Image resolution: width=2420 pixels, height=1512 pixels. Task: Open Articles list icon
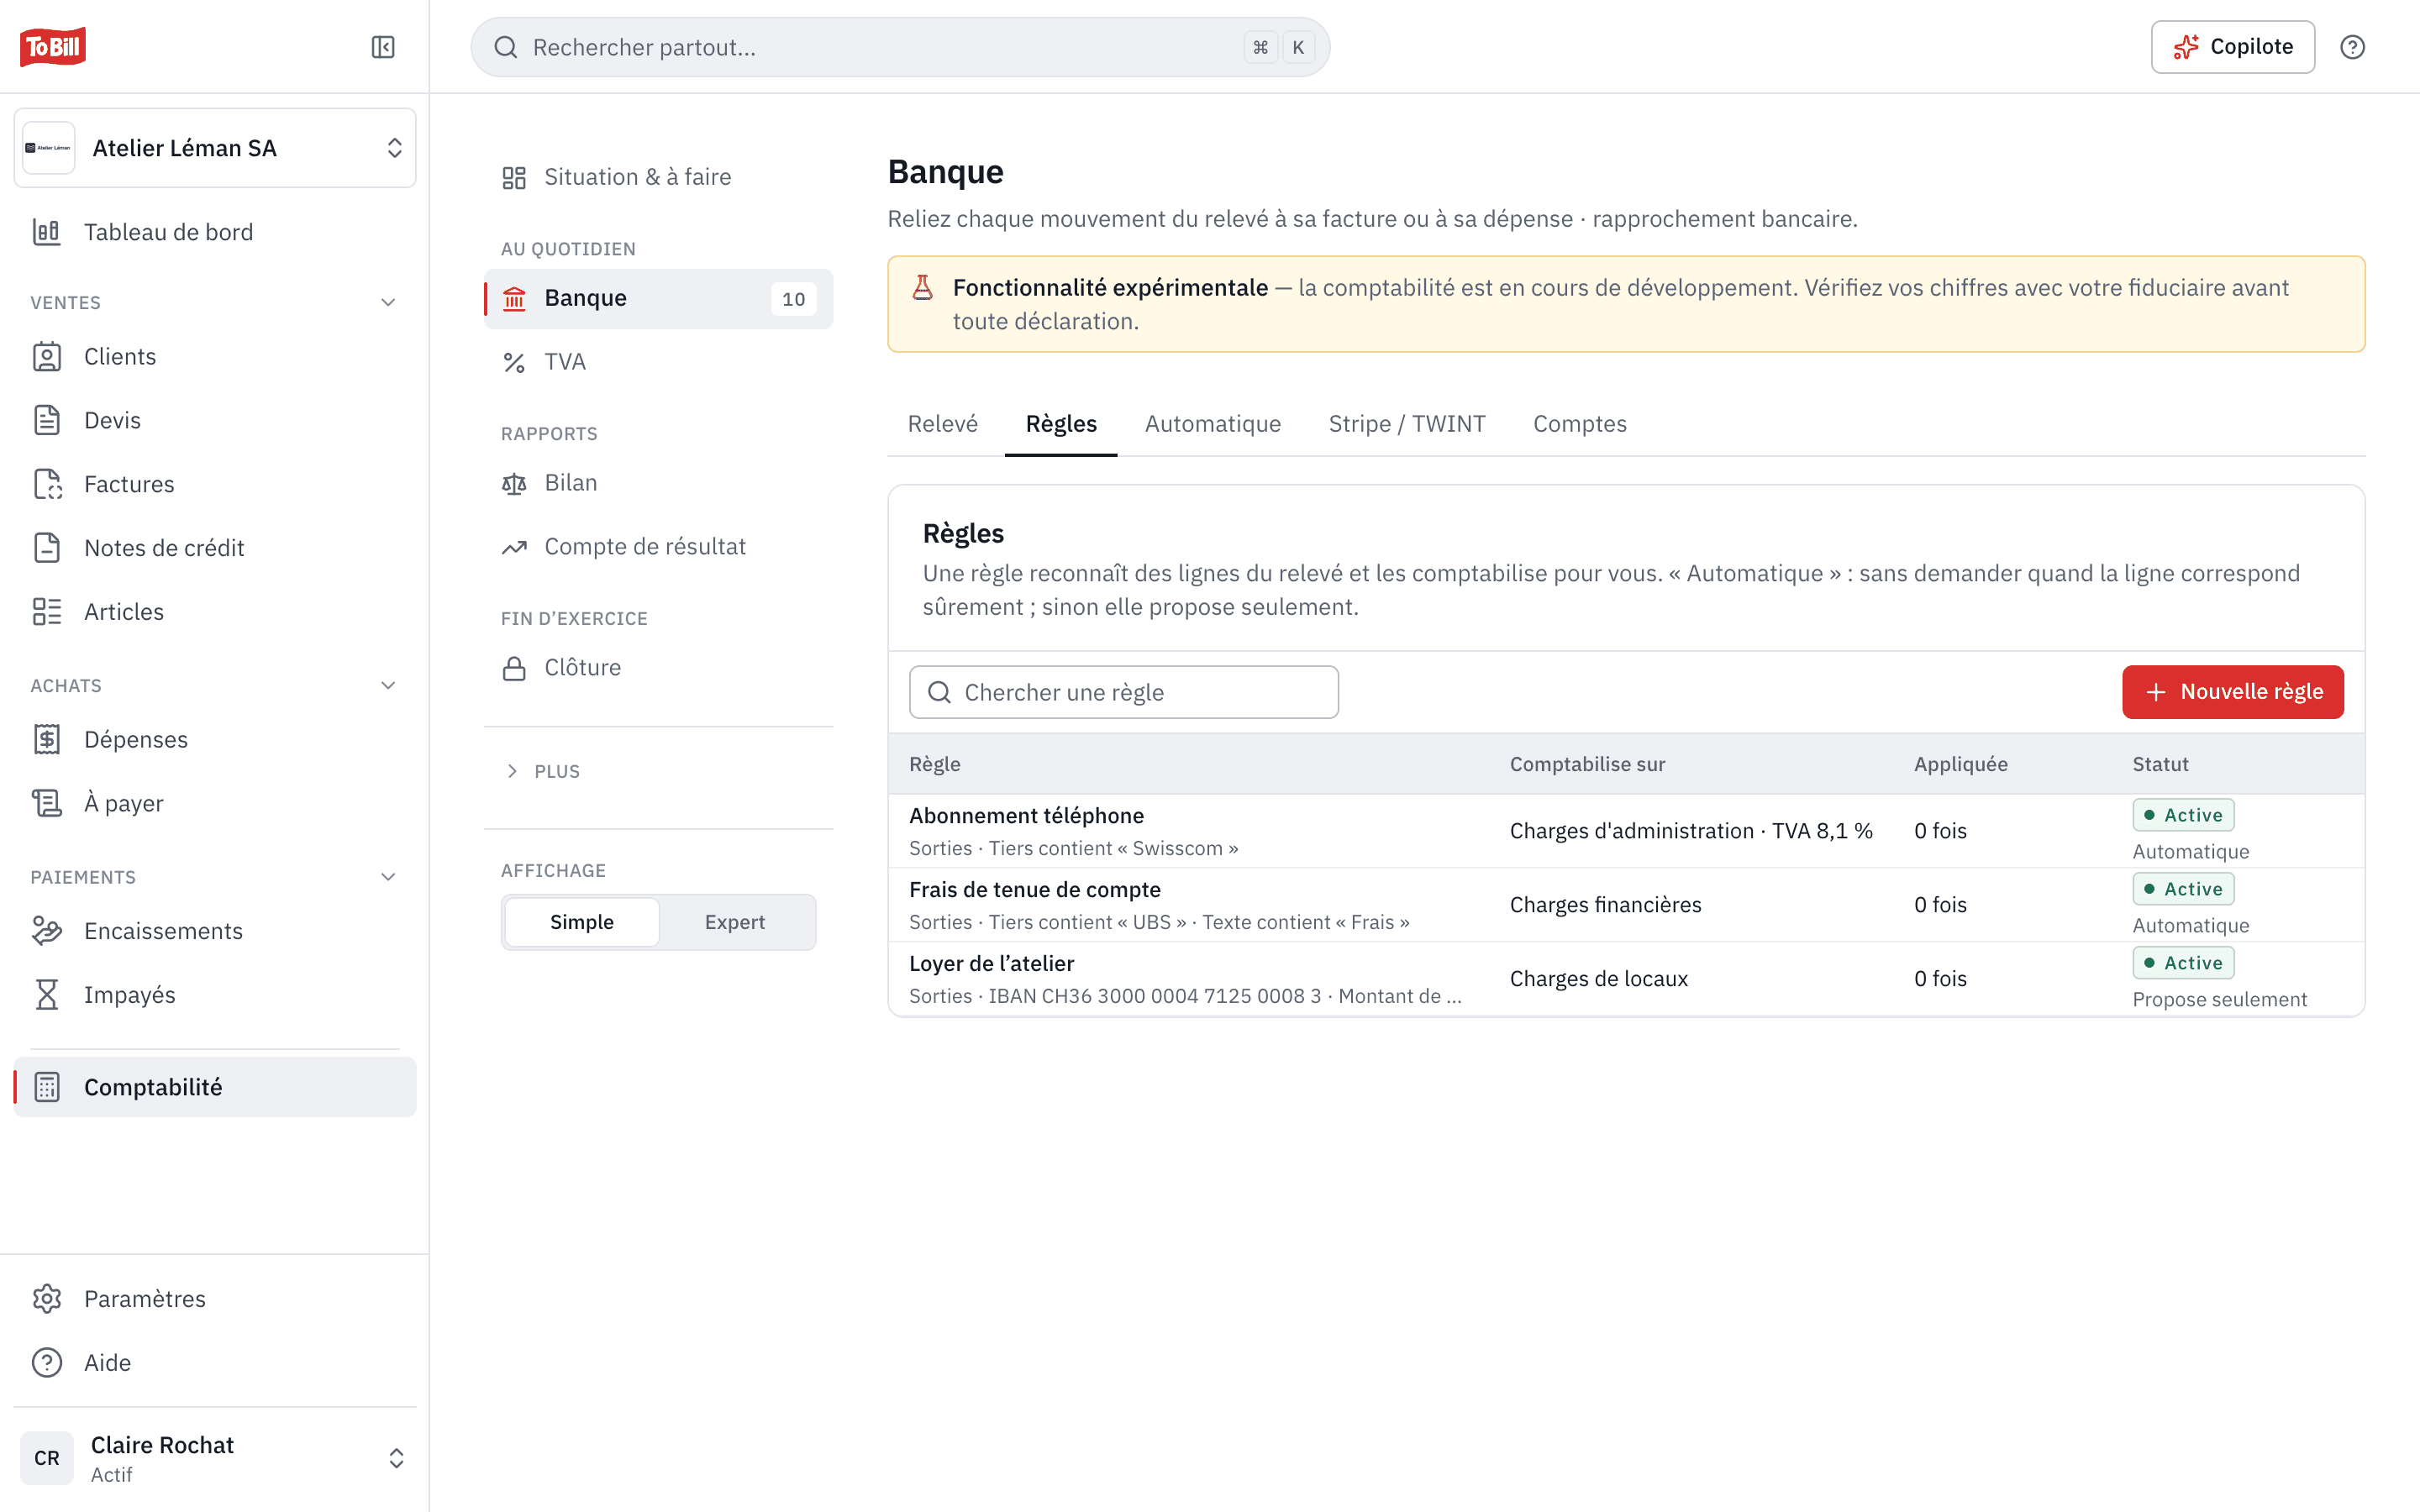[47, 612]
